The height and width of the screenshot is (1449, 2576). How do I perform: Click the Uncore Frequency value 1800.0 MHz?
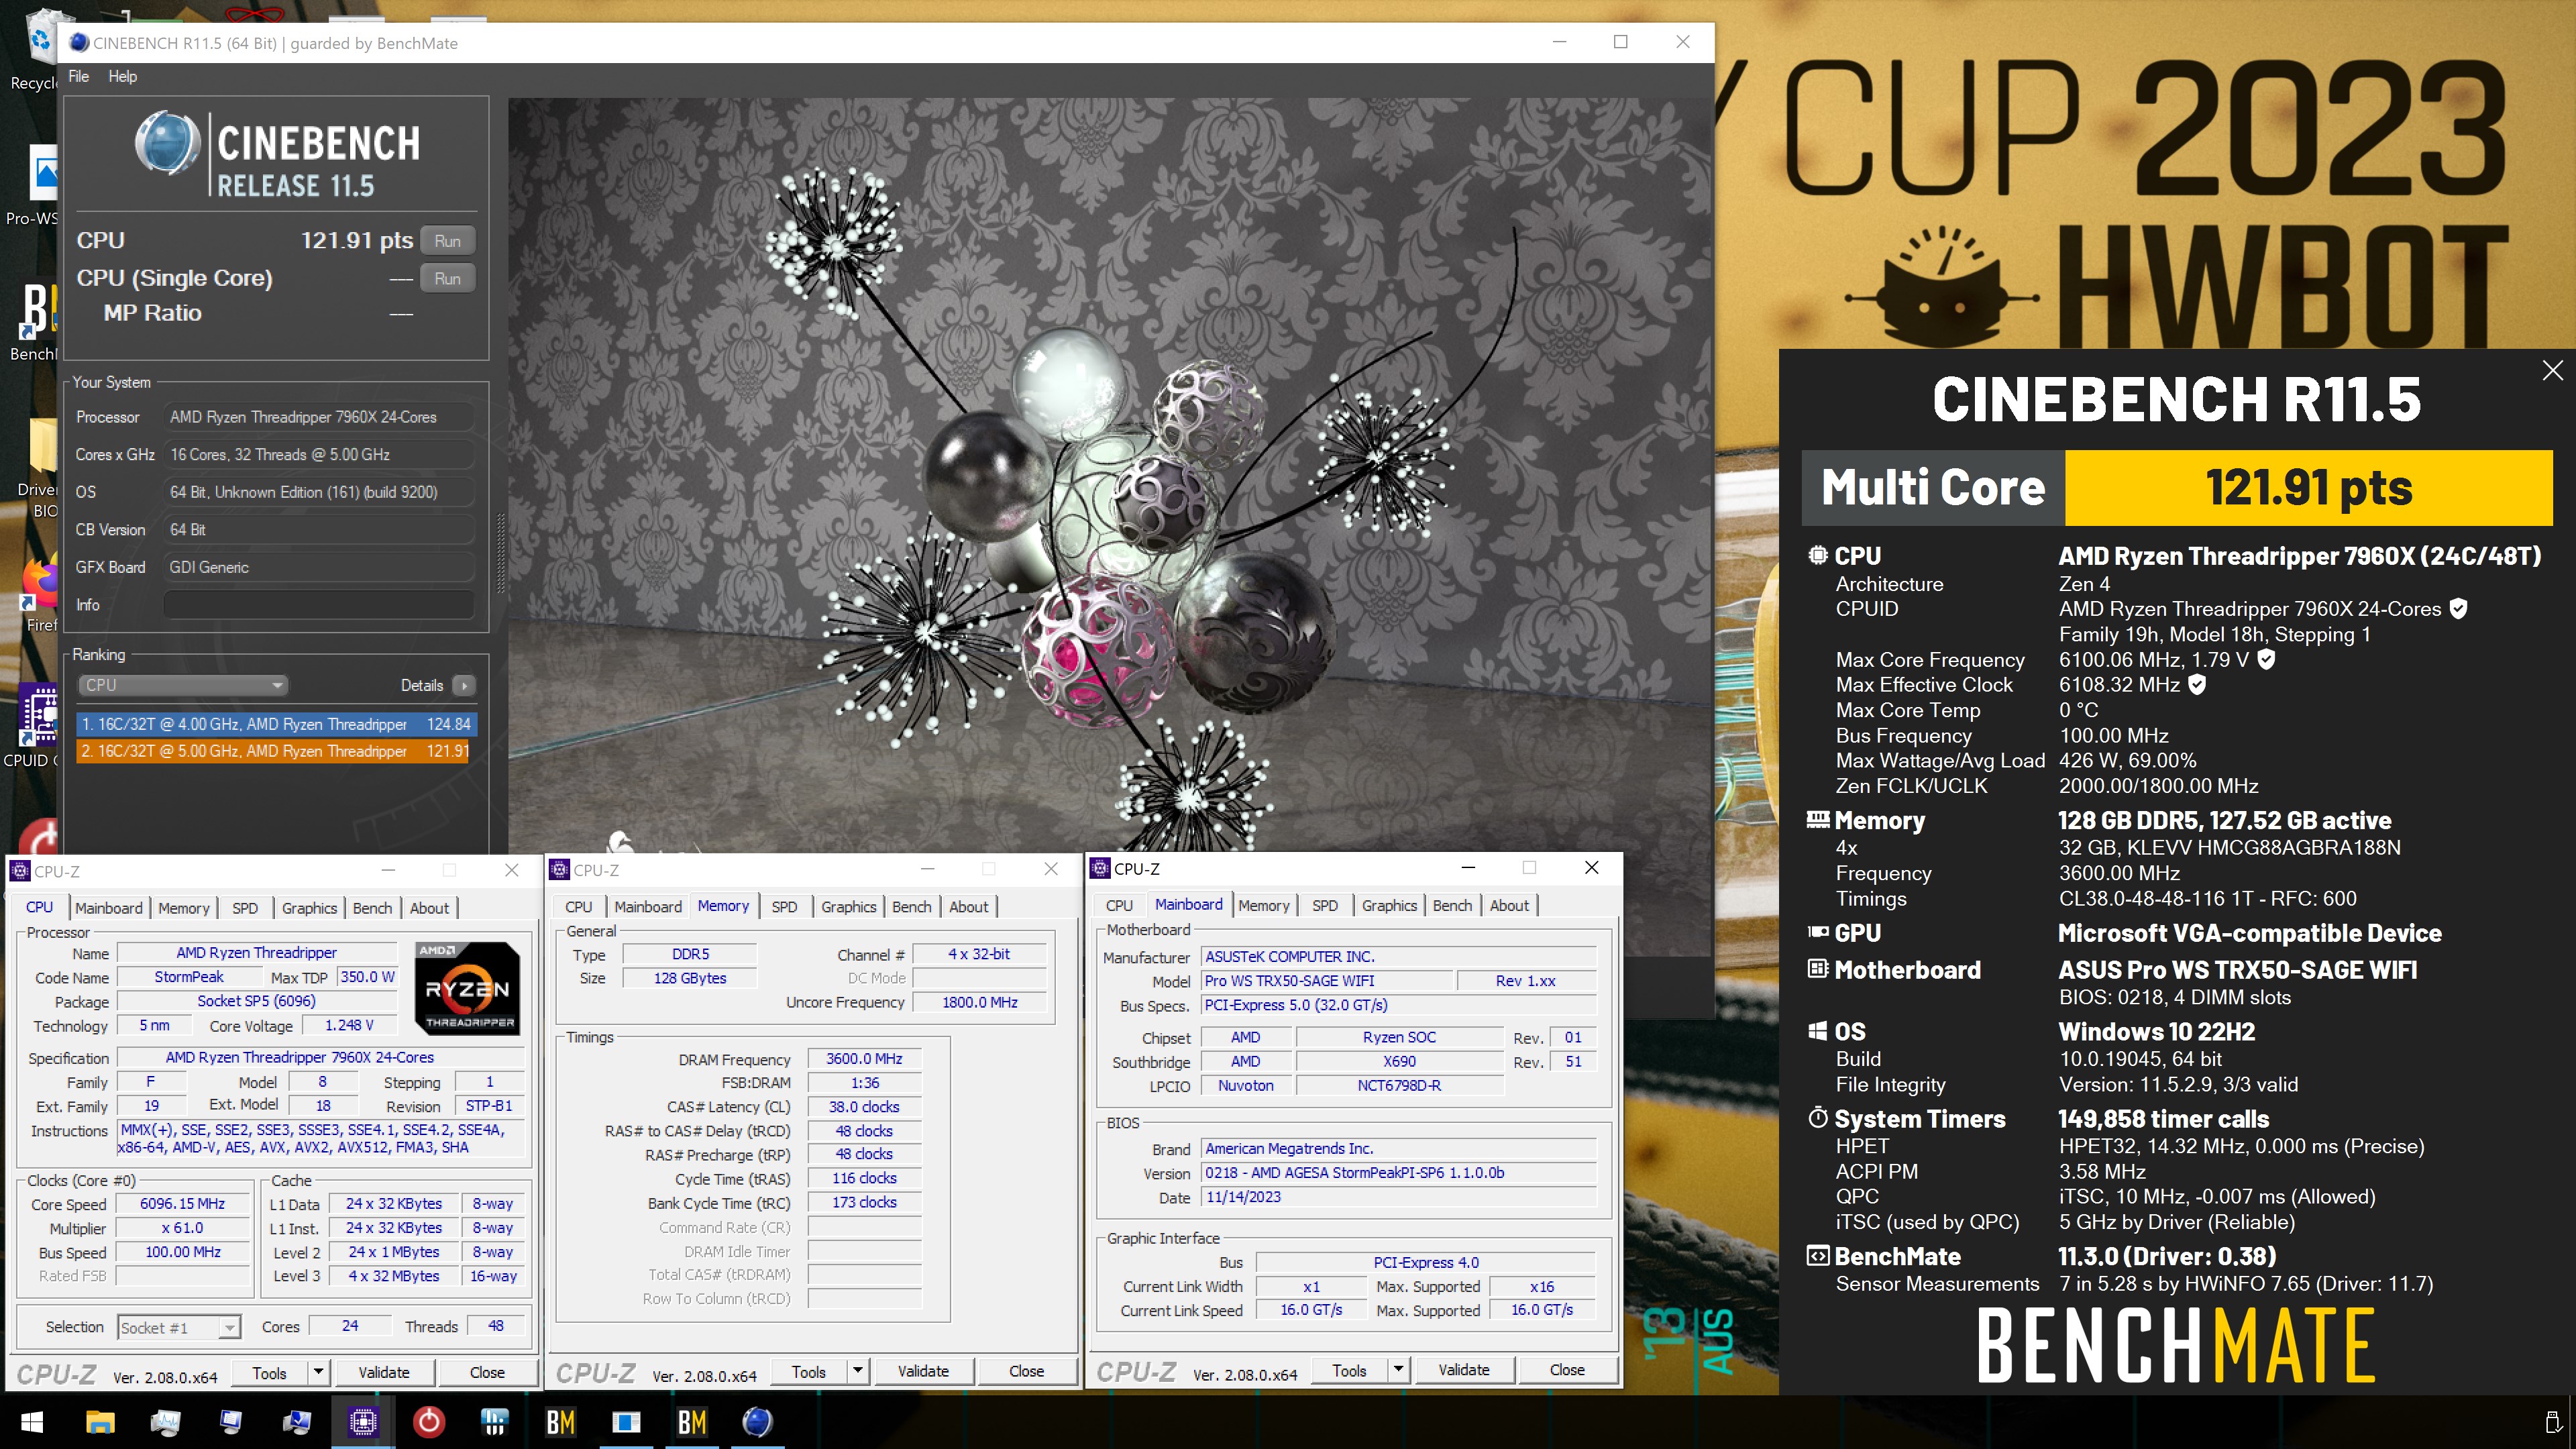coord(980,1002)
